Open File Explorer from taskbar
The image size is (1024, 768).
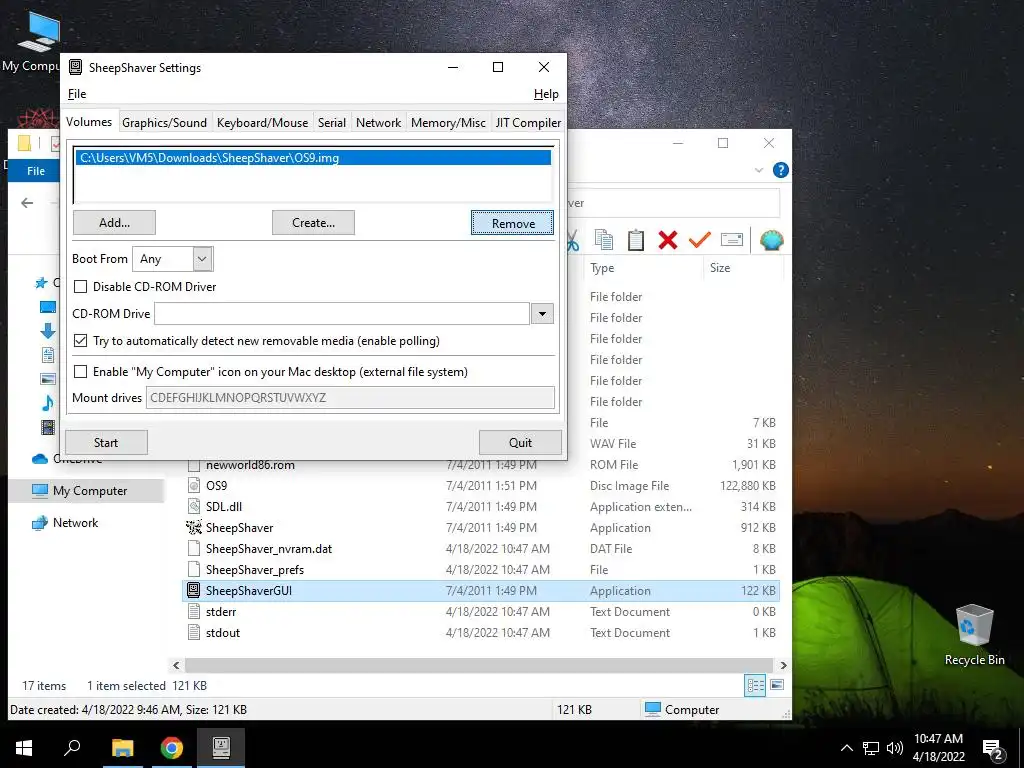point(122,748)
